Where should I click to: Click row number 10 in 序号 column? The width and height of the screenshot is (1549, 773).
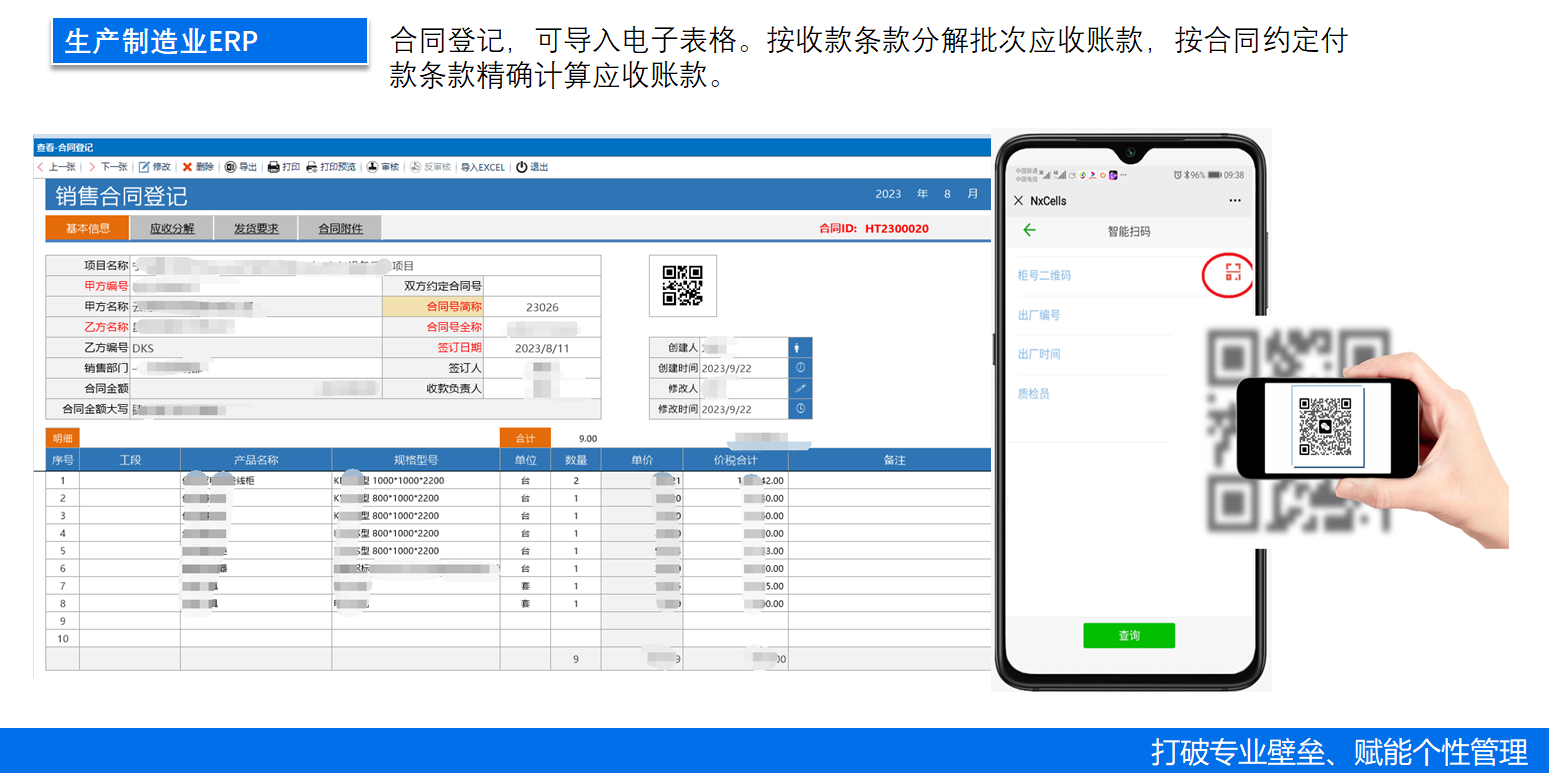coord(63,638)
